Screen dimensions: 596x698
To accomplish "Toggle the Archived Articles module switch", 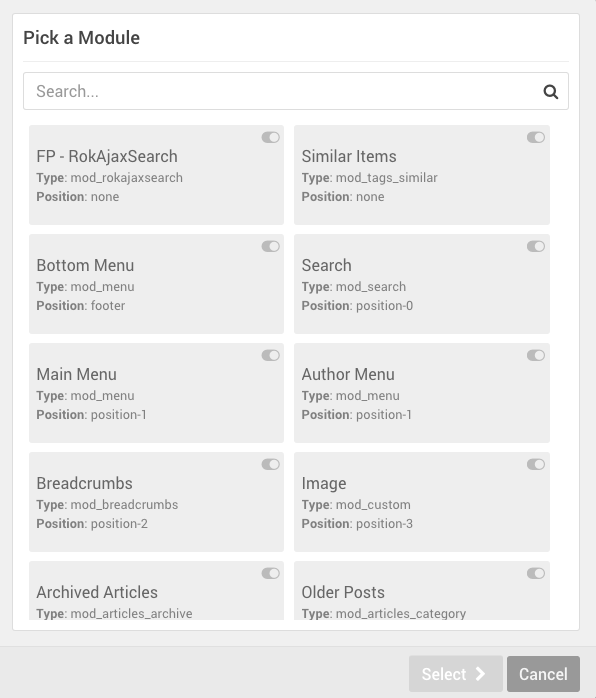I will pyautogui.click(x=271, y=574).
